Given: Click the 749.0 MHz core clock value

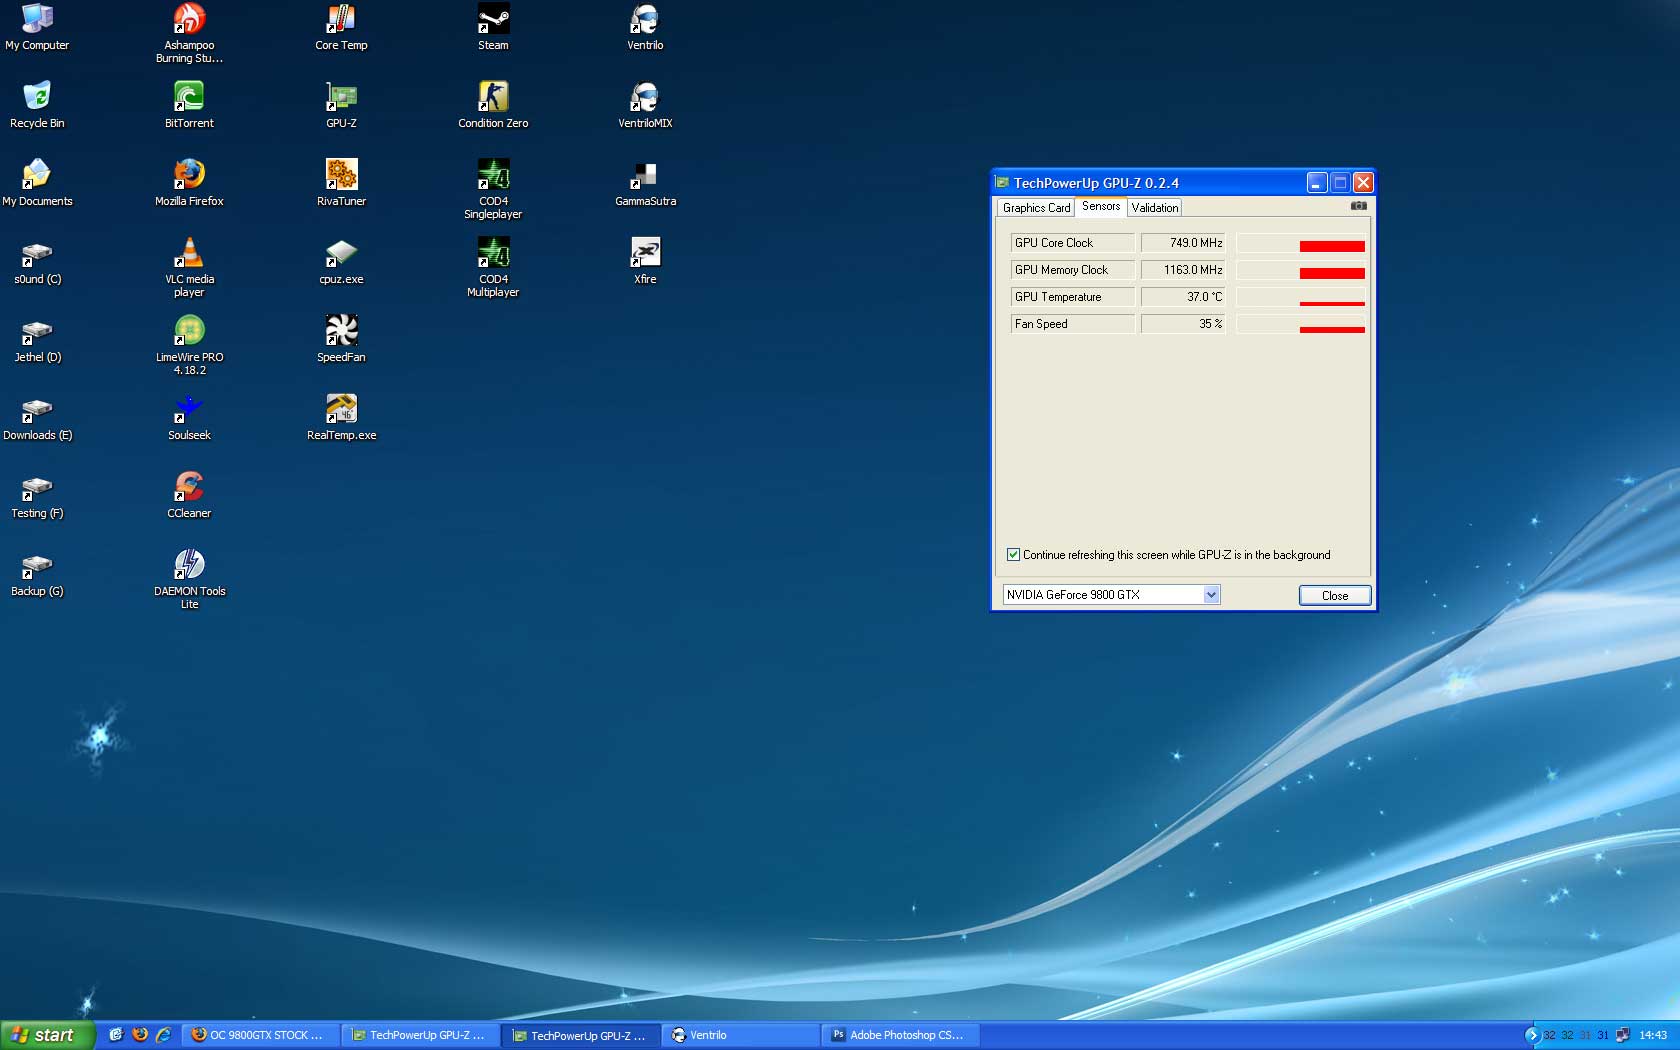Looking at the screenshot, I should click(1184, 243).
